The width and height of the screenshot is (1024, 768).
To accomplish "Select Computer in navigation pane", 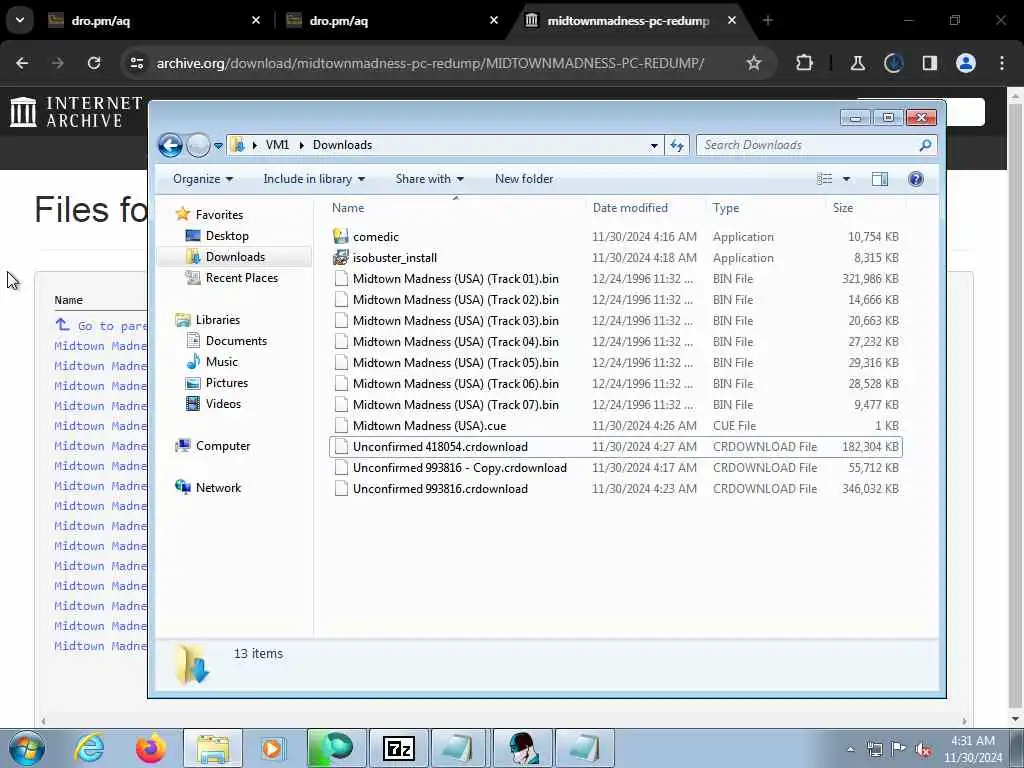I will [223, 446].
